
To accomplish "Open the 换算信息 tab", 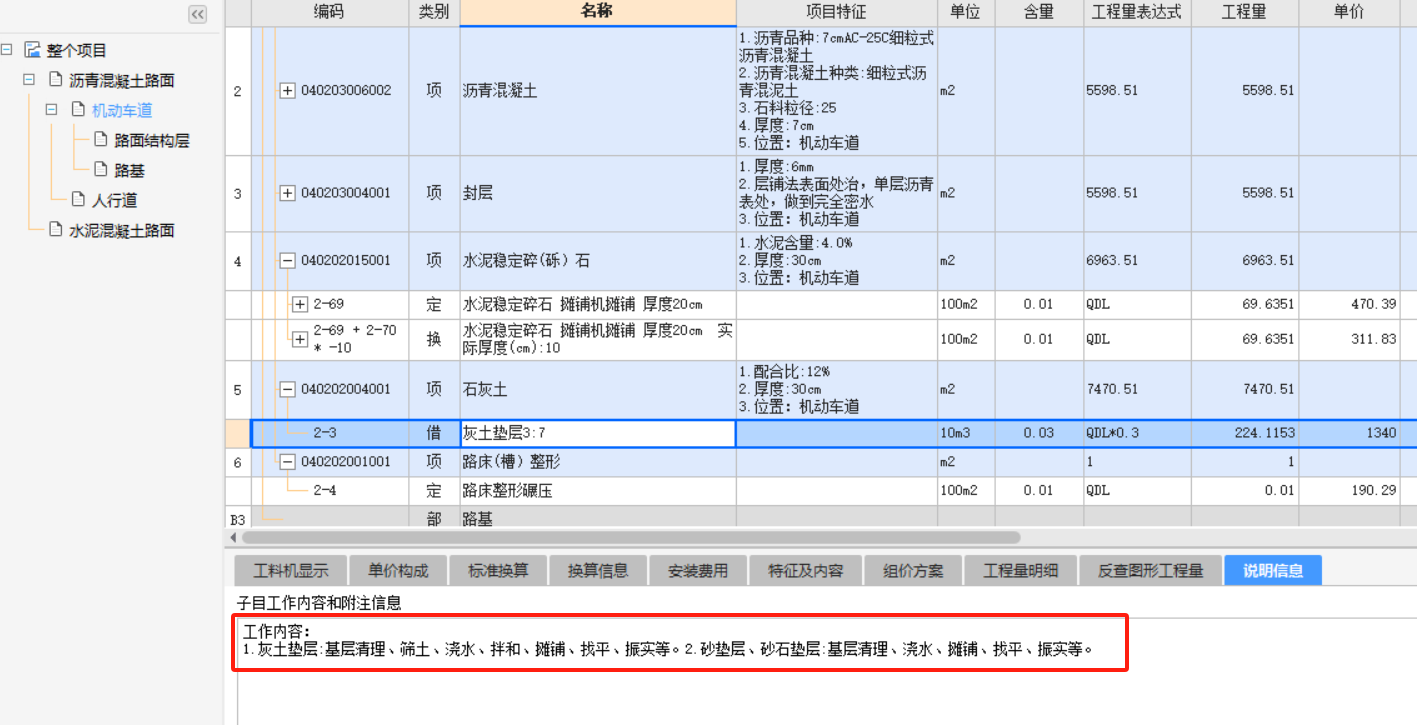I will [598, 571].
